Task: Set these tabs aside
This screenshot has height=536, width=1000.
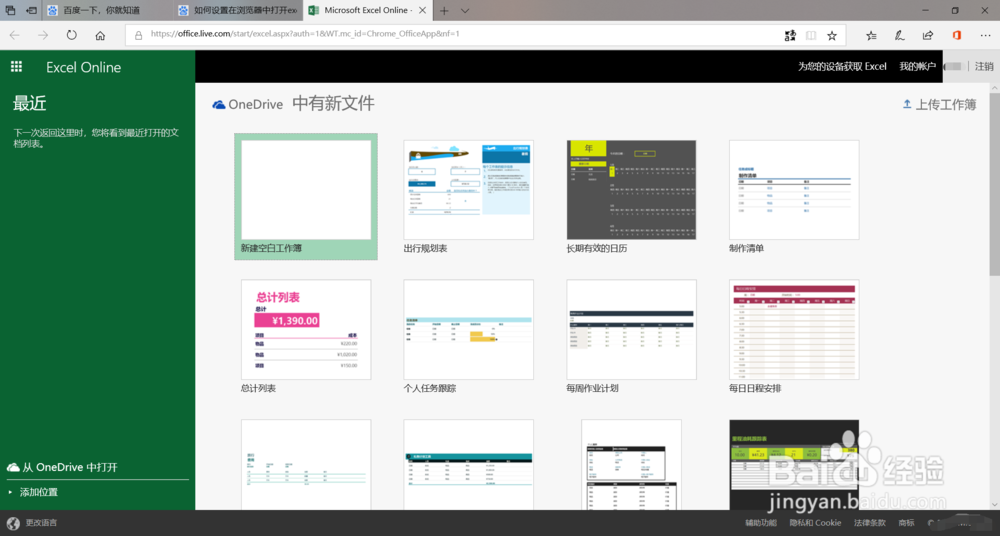Action: click(x=31, y=10)
